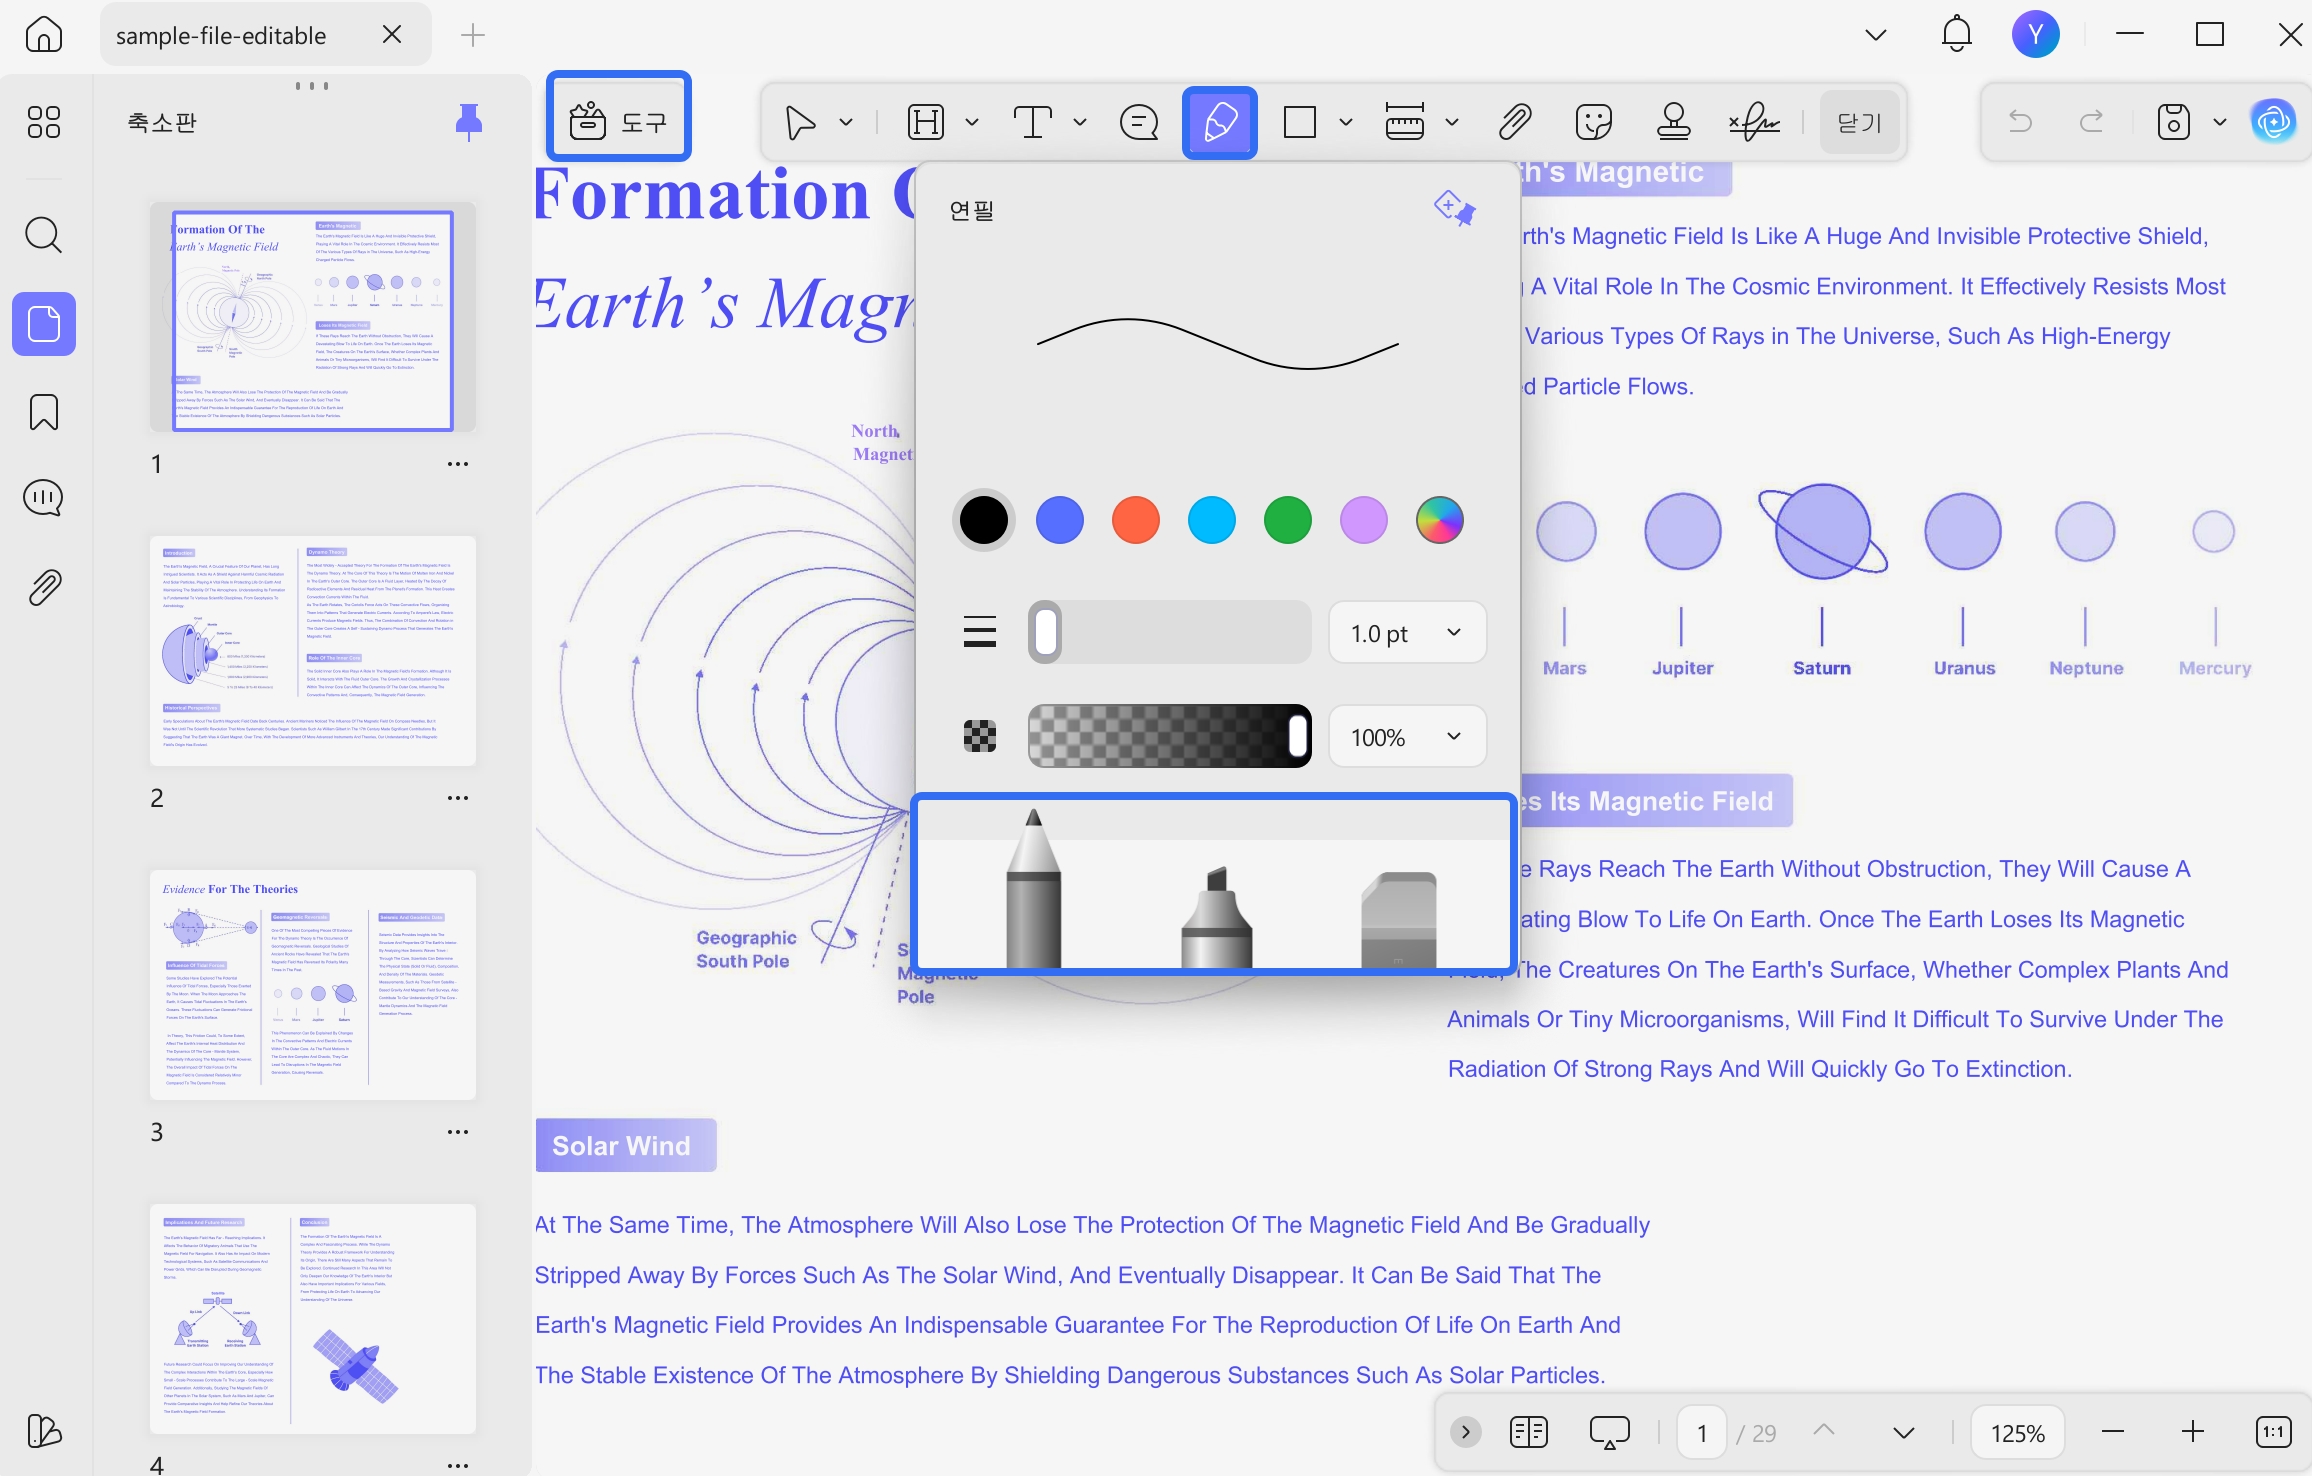This screenshot has width=2312, height=1476.
Task: Open the custom rainbow color picker
Action: [1440, 520]
